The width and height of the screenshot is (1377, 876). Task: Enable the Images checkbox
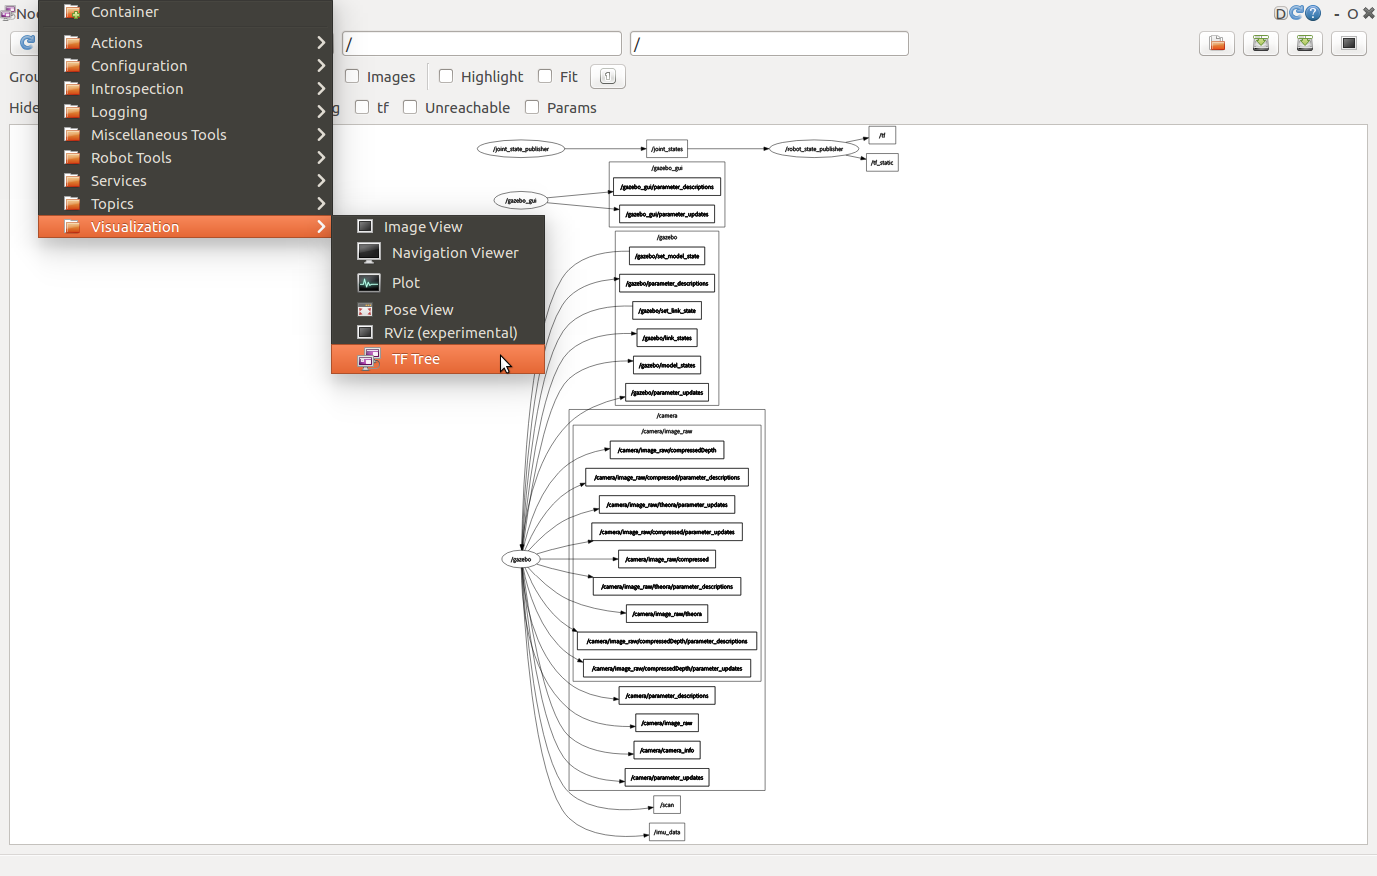click(352, 76)
